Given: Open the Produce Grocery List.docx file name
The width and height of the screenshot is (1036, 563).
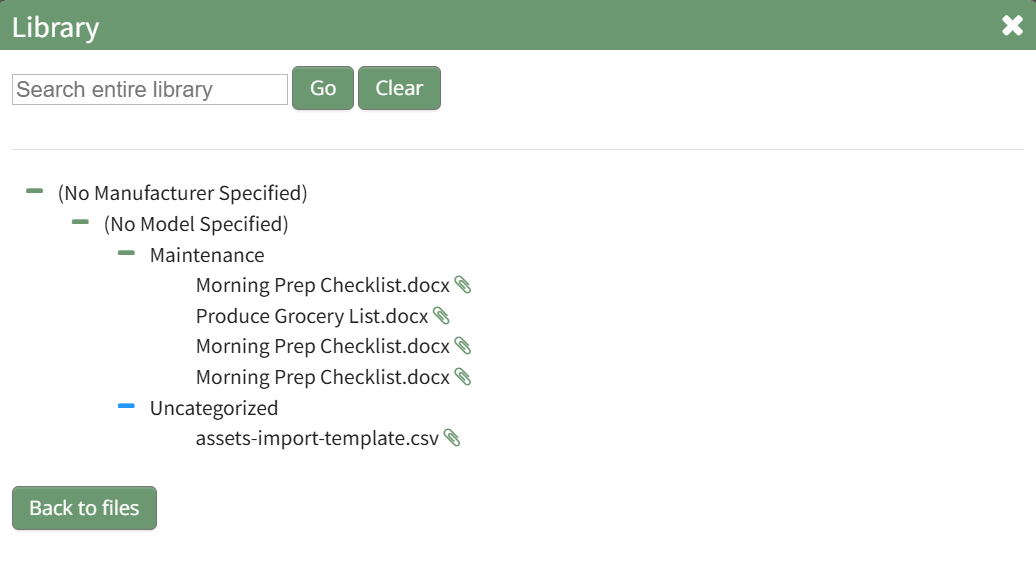Looking at the screenshot, I should (x=312, y=316).
